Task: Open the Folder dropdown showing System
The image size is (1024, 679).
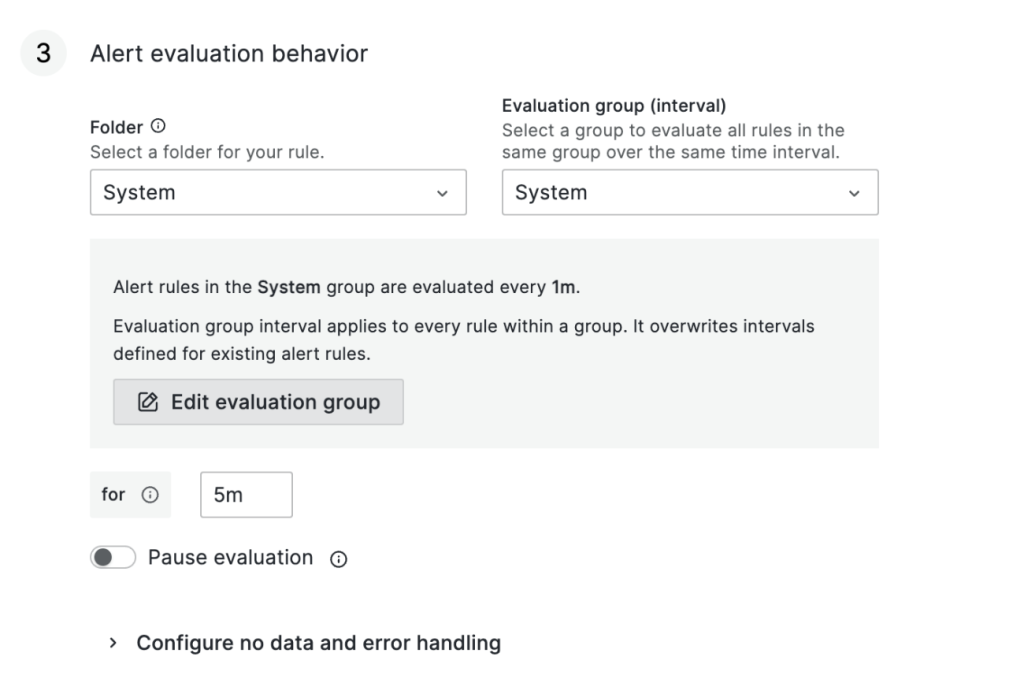Action: pos(270,193)
